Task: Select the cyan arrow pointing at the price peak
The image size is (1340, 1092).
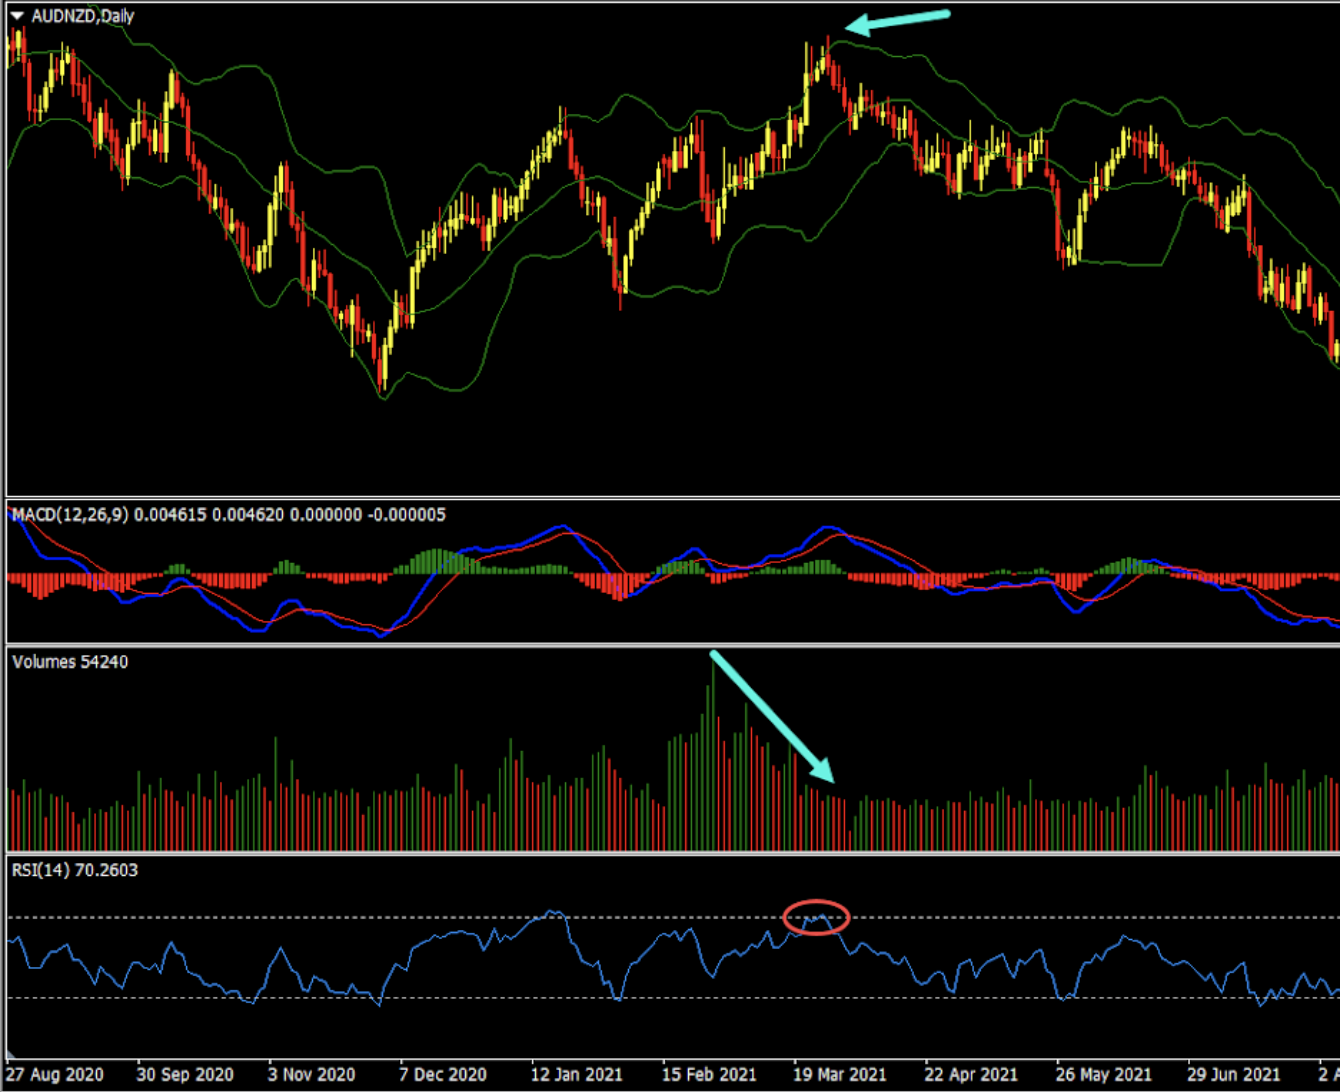Action: coord(898,21)
